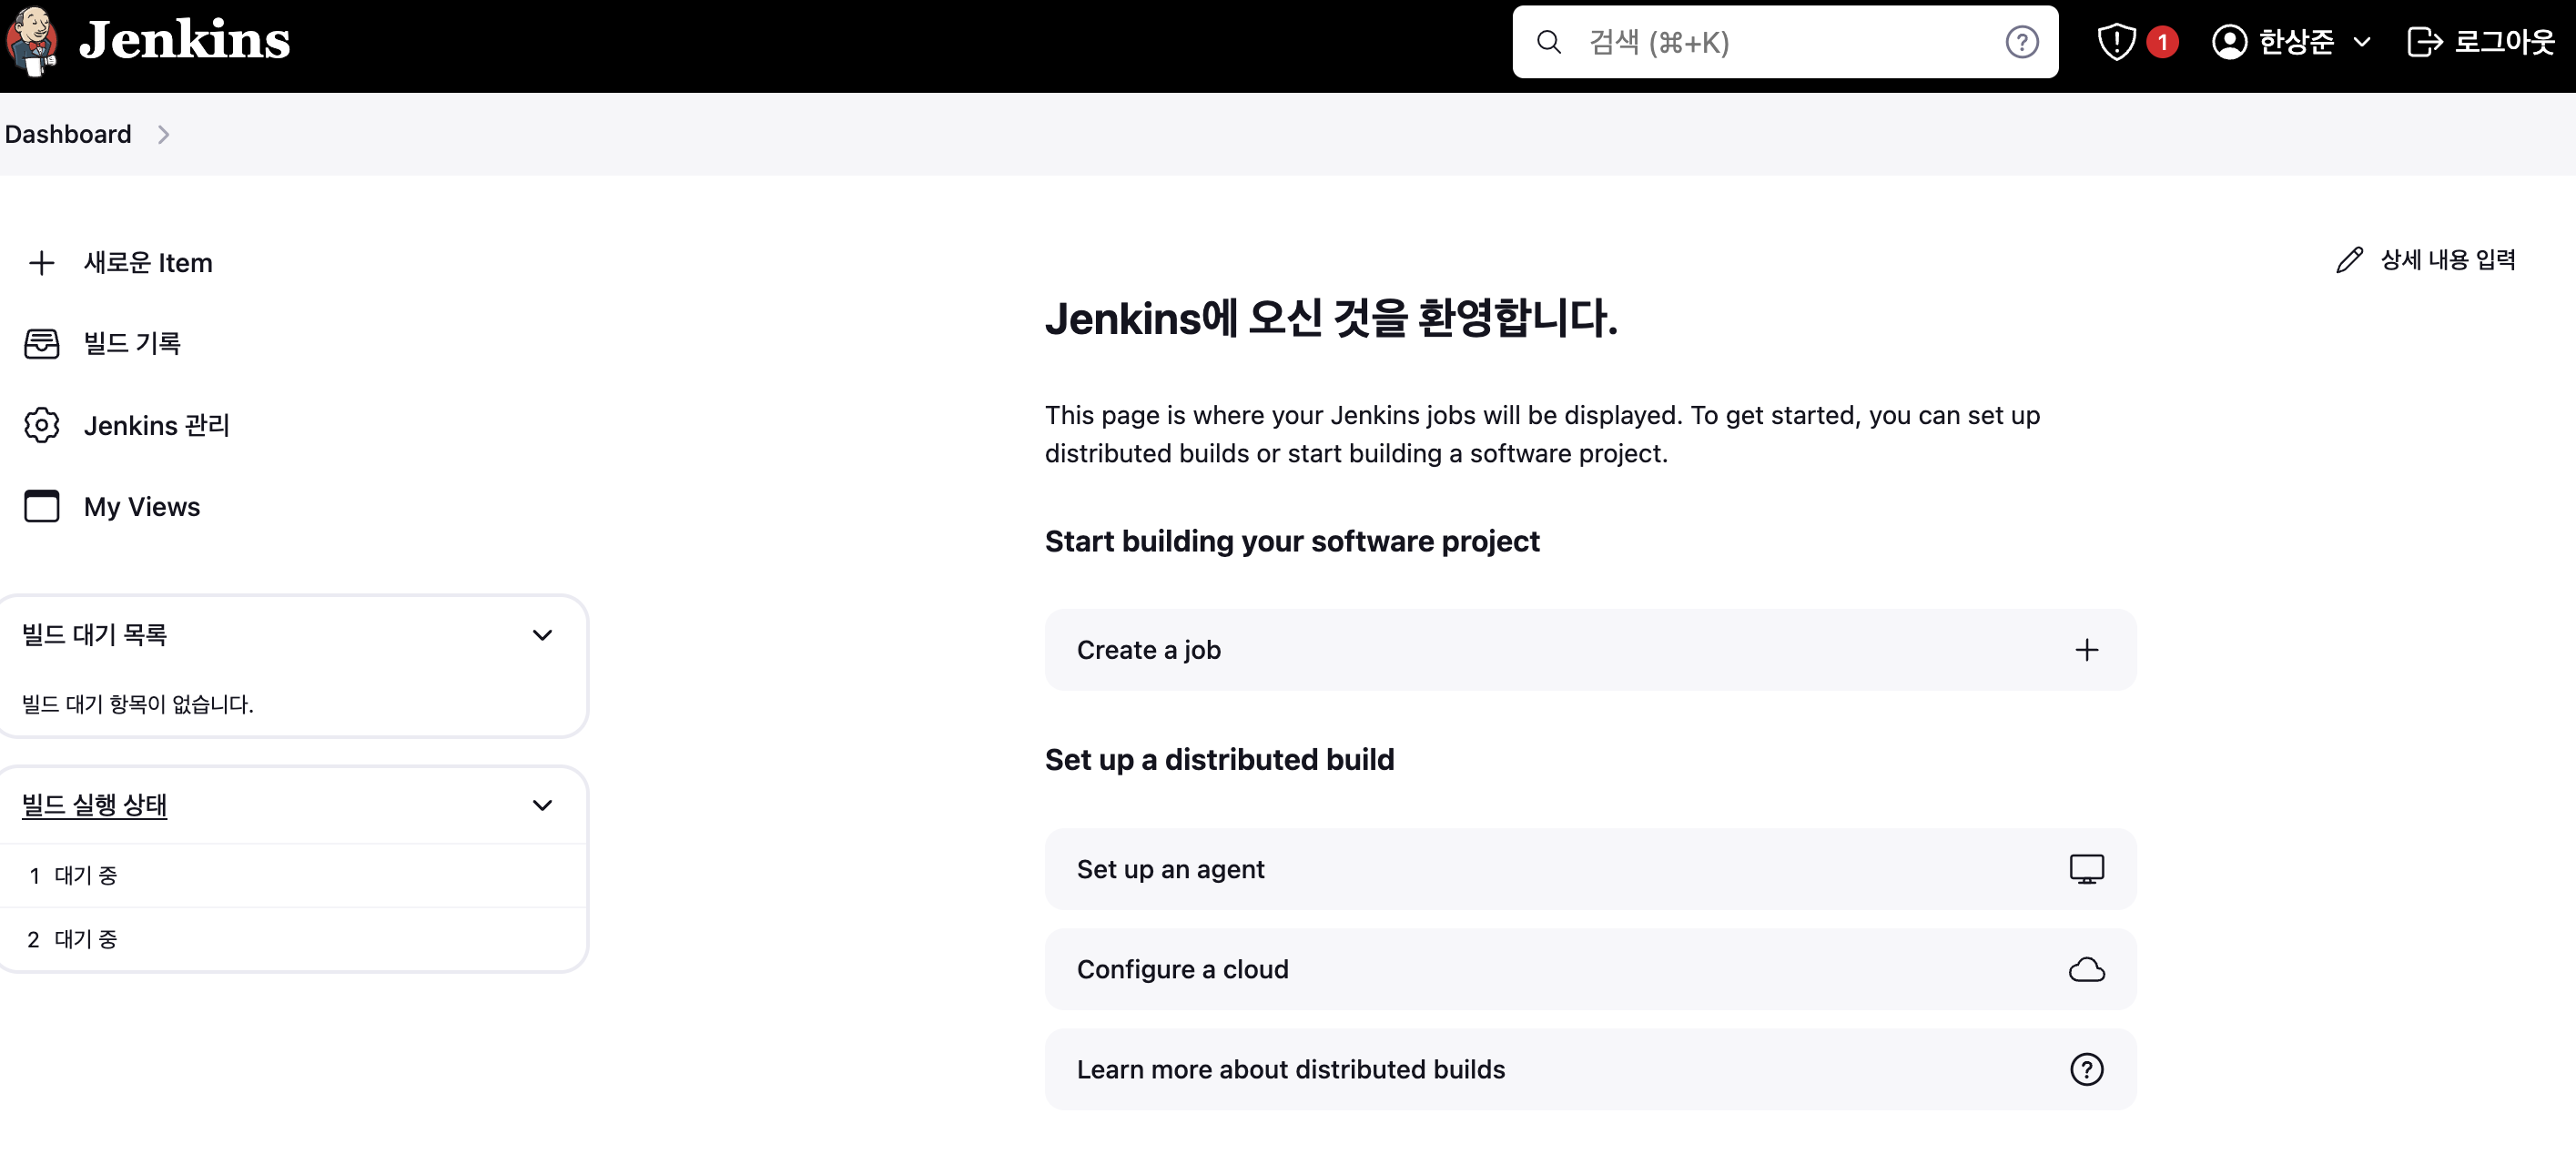Viewport: 2576px width, 1154px height.
Task: Open the username dropdown for 한상준
Action: [x=2364, y=42]
